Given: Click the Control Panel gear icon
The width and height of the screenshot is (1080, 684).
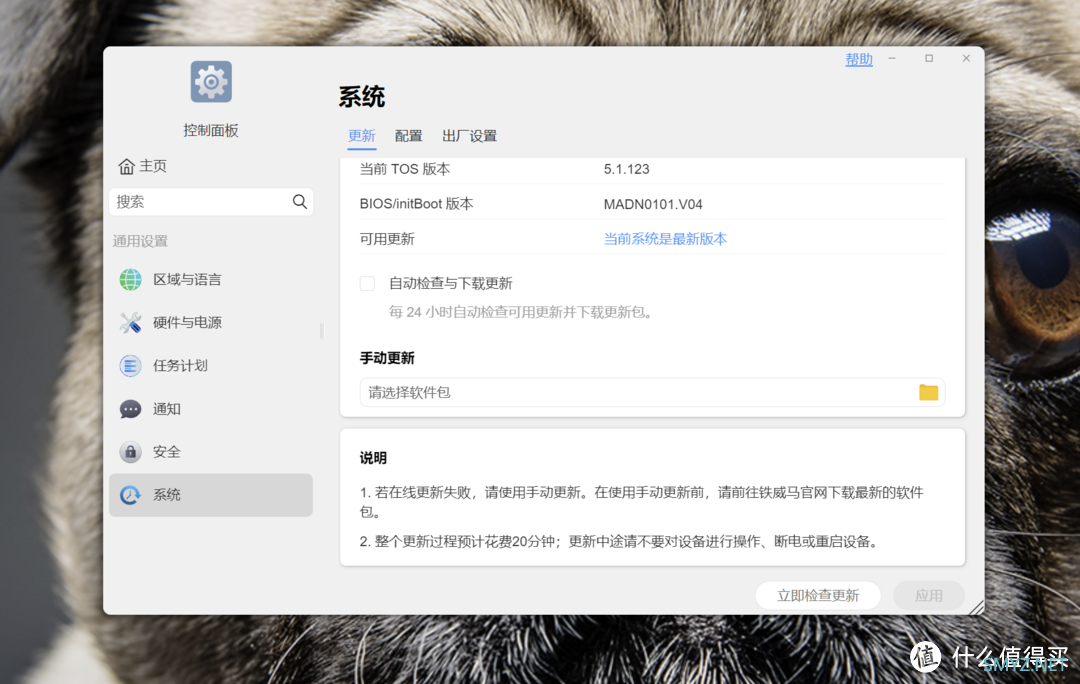Looking at the screenshot, I should (x=211, y=82).
